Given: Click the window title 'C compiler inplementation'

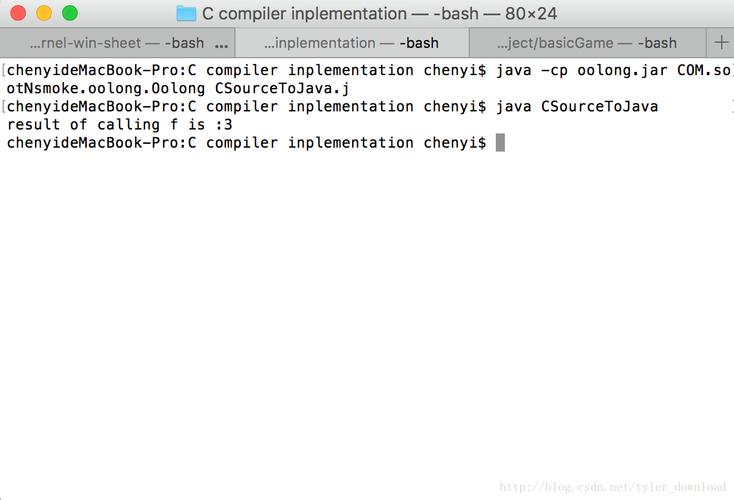Looking at the screenshot, I should coord(302,14).
